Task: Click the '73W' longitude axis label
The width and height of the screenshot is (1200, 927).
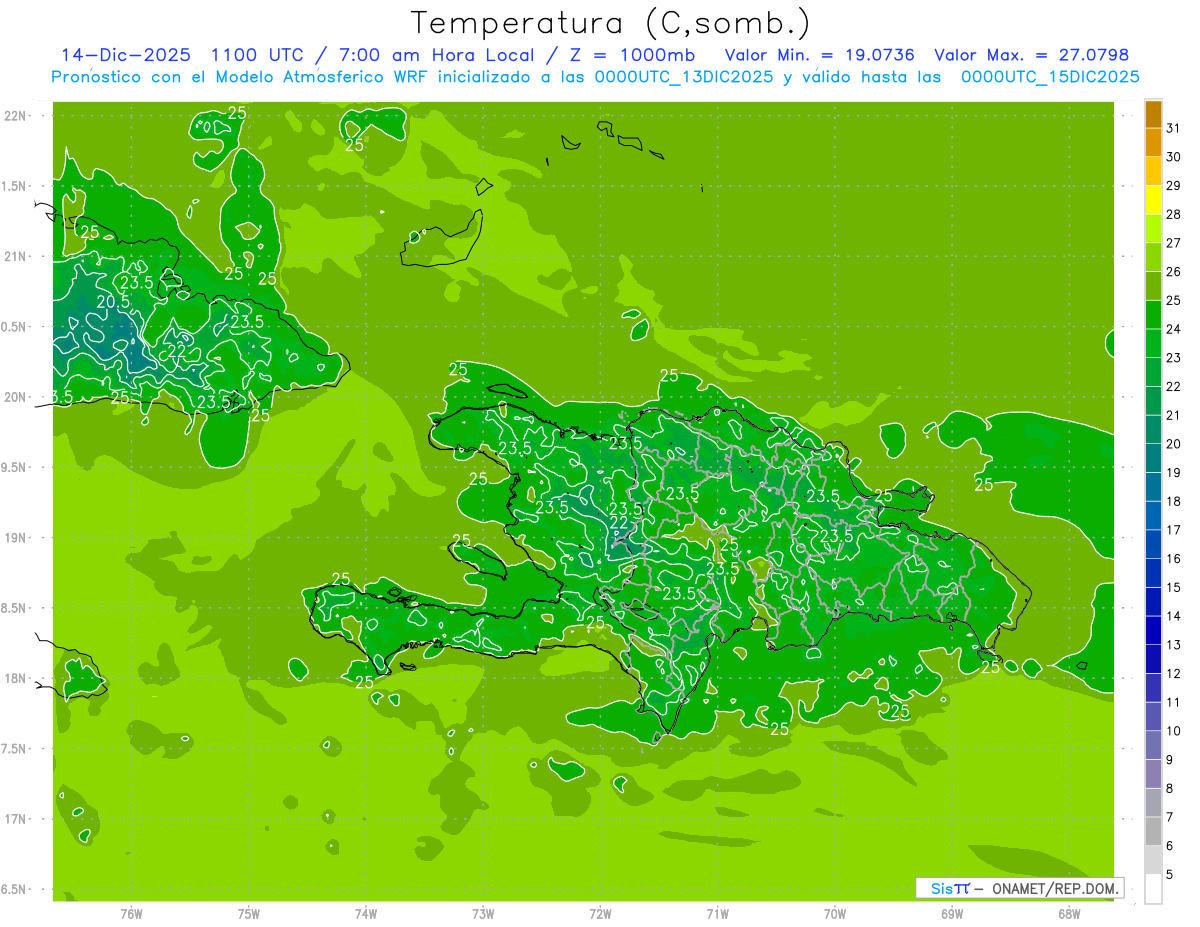Action: (x=483, y=914)
